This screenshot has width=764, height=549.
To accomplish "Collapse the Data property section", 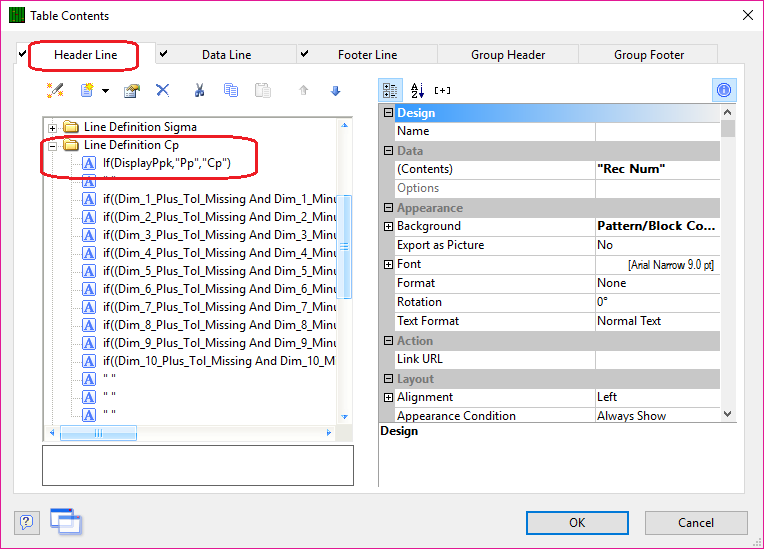I will (388, 151).
